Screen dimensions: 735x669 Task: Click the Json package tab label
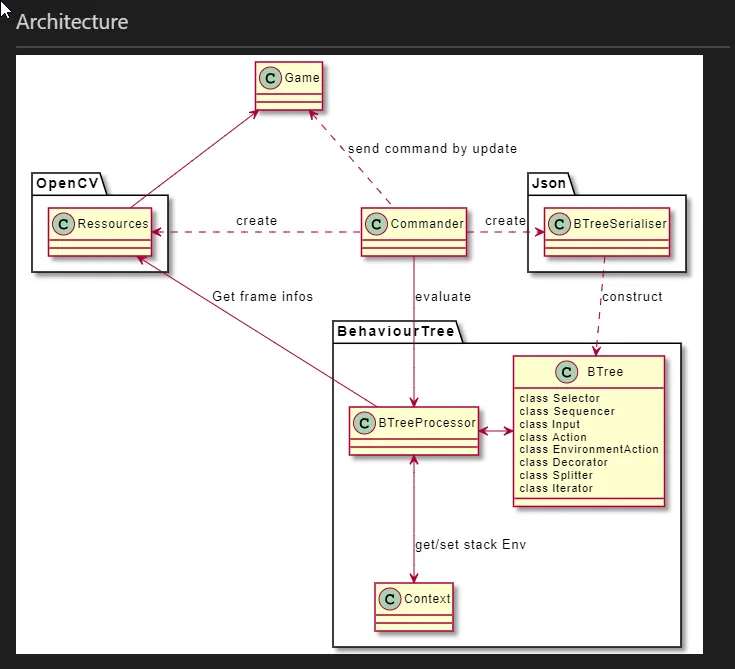point(548,183)
